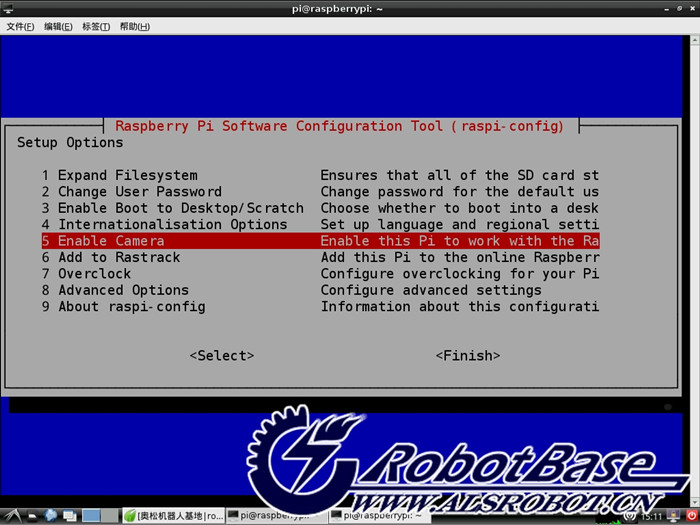Select highlighted option 5 Enable Camera

tap(321, 241)
